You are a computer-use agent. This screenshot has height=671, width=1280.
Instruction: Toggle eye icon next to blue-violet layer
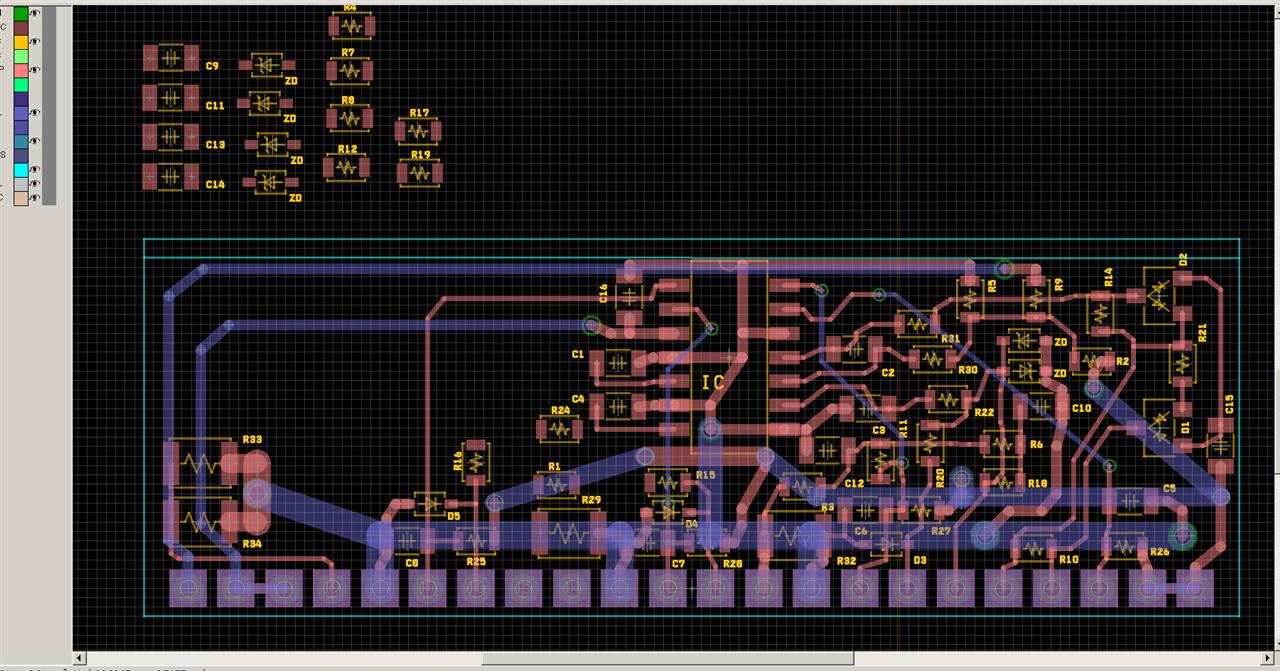[x=35, y=112]
